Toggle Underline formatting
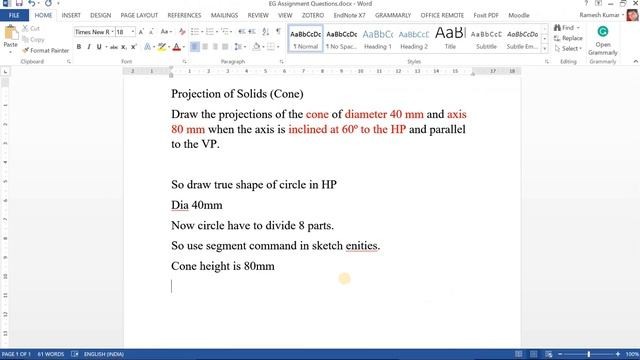Screen dimensions: 640x360 tap(99, 47)
